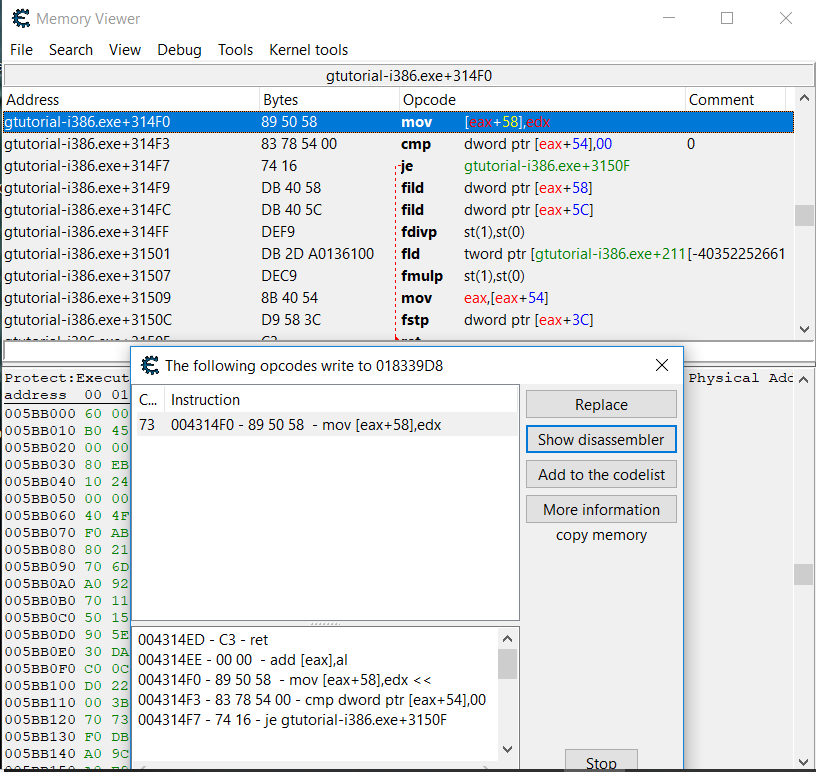Click Add to the codelist

point(601,474)
